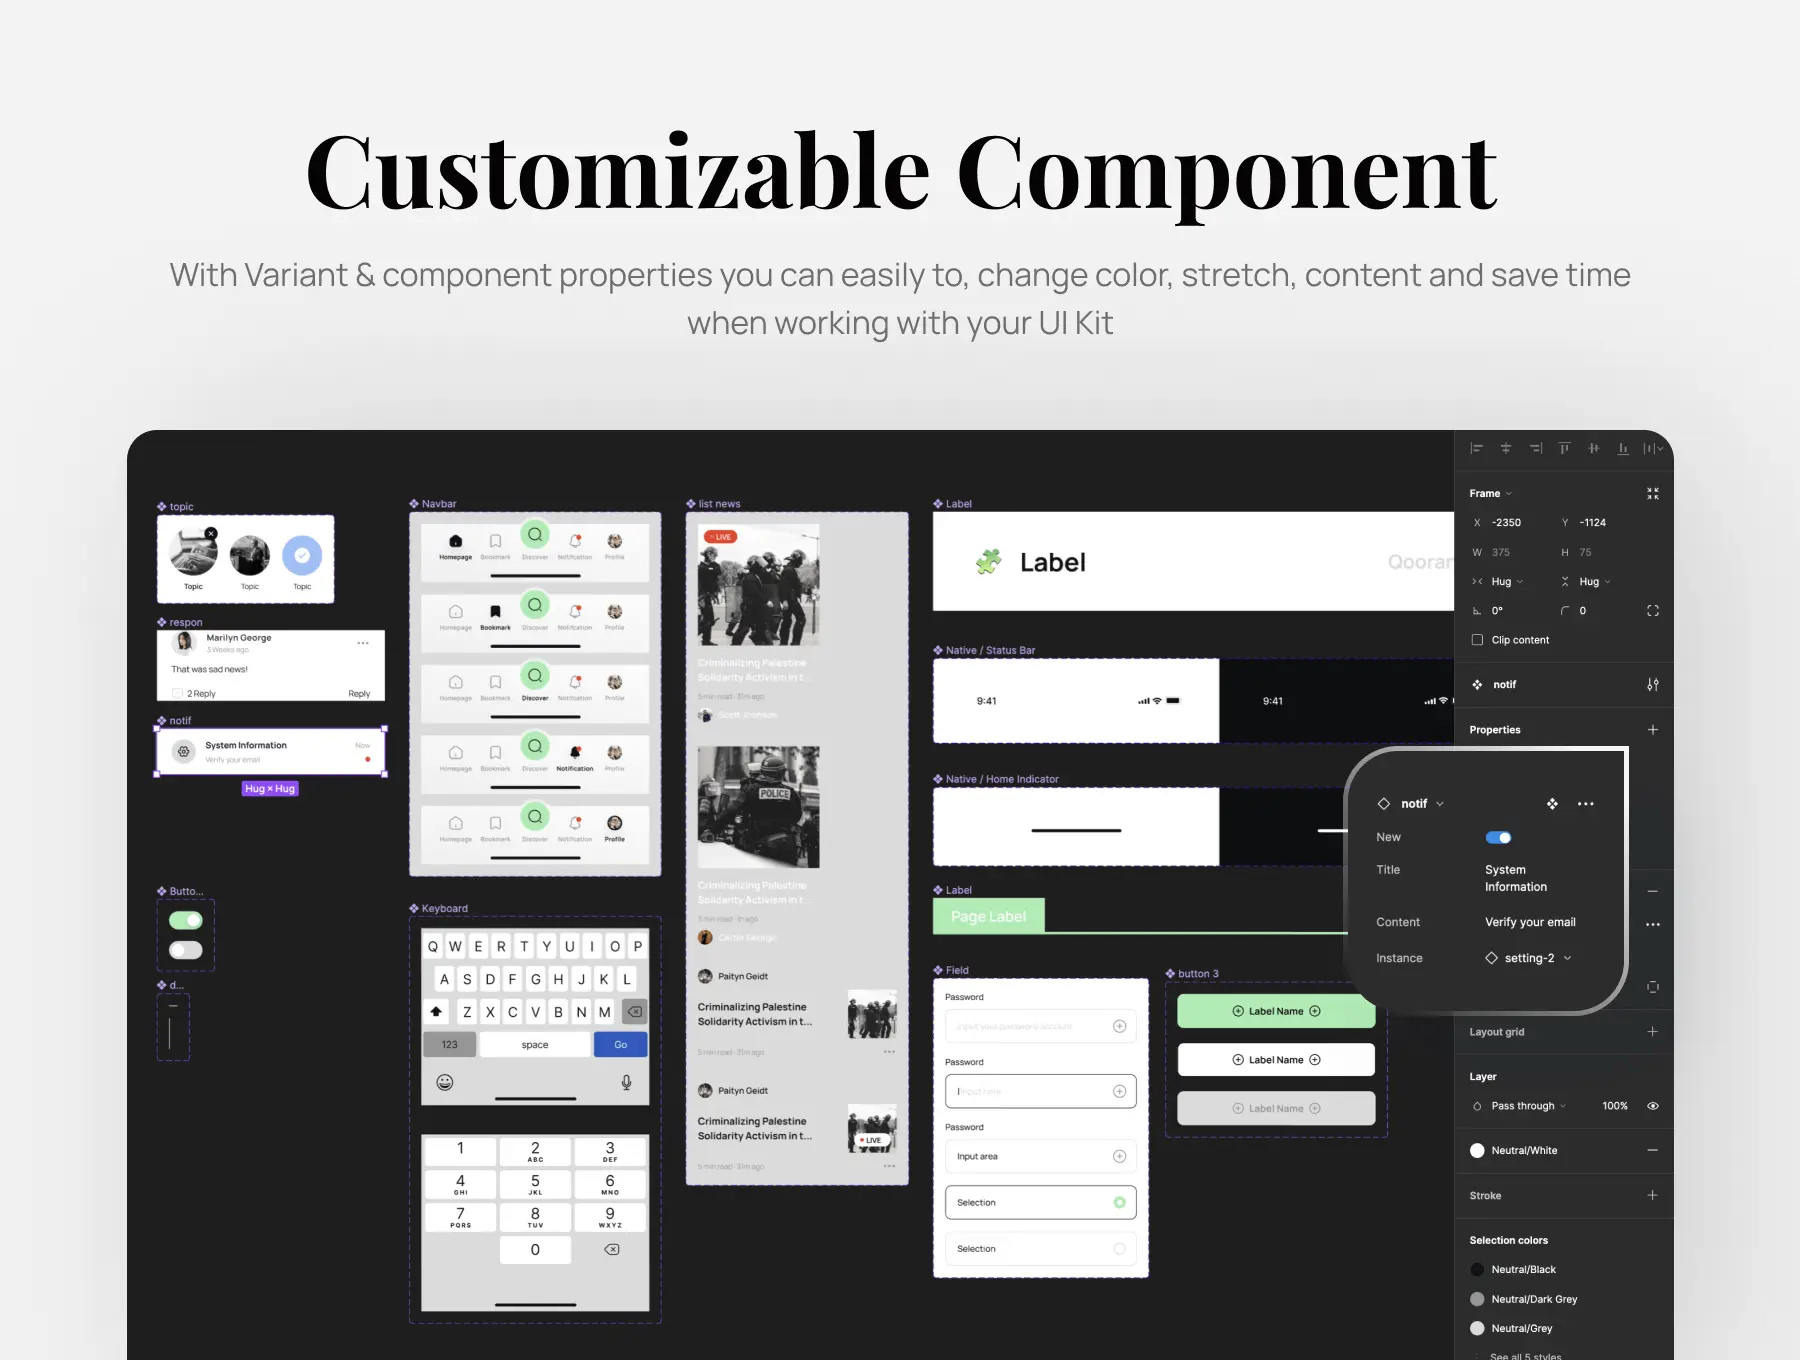Add a new property with the plus icon
This screenshot has width=1800, height=1360.
1652,730
